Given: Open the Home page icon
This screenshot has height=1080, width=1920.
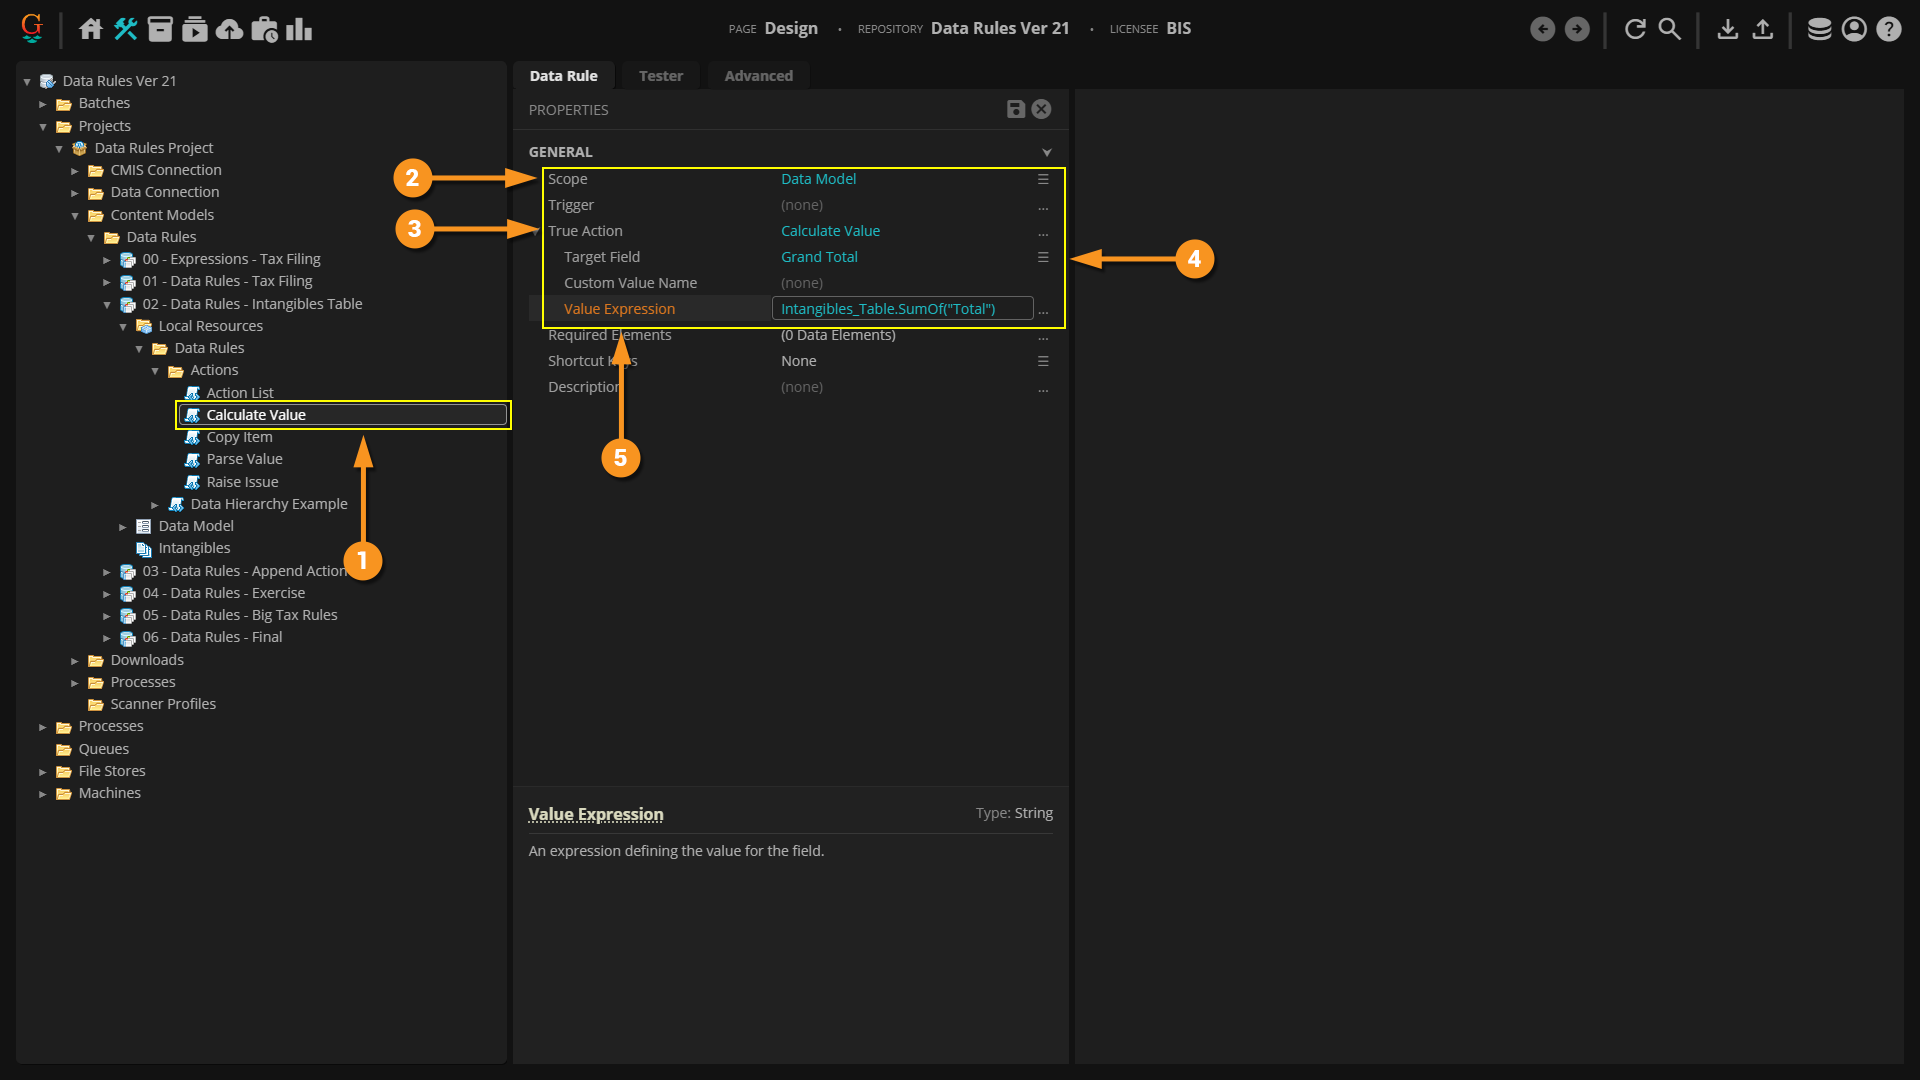Looking at the screenshot, I should (91, 29).
